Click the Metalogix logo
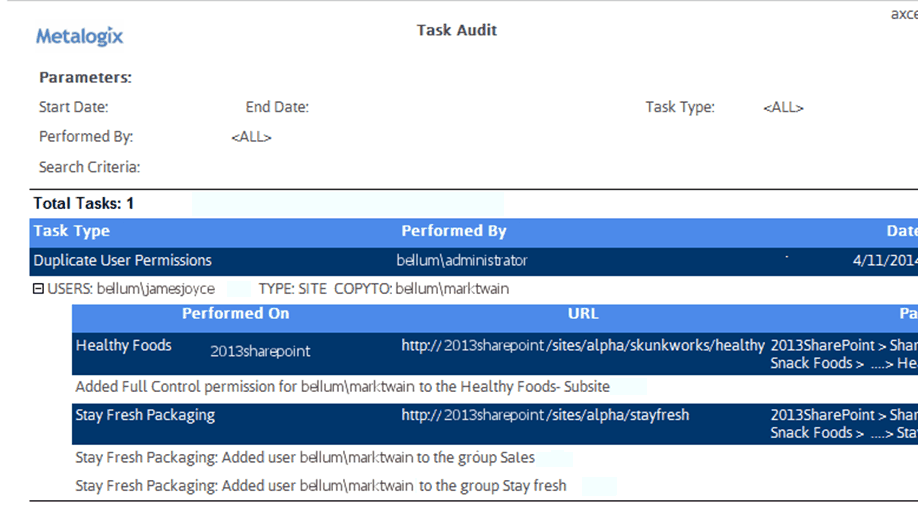The height and width of the screenshot is (505, 918). (x=79, y=36)
